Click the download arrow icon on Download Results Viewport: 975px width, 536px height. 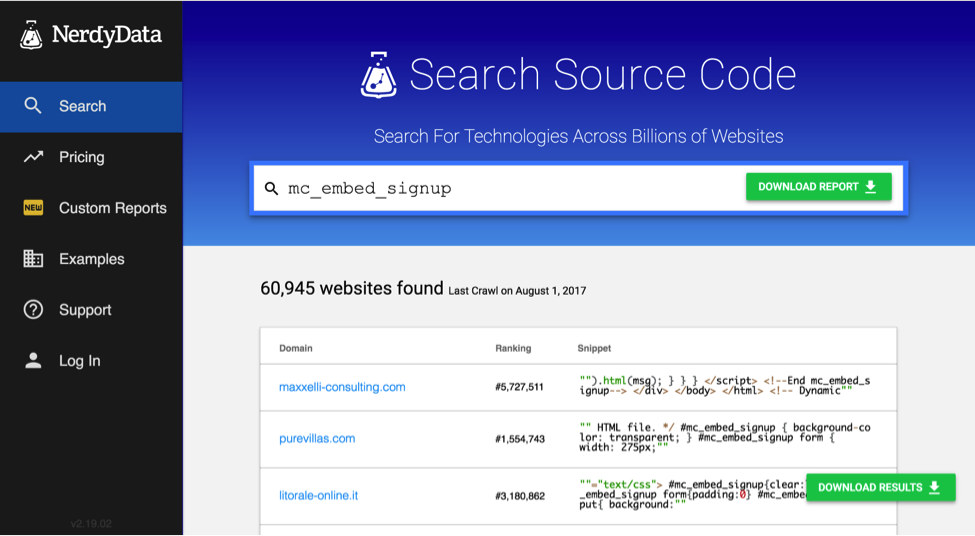(934, 487)
